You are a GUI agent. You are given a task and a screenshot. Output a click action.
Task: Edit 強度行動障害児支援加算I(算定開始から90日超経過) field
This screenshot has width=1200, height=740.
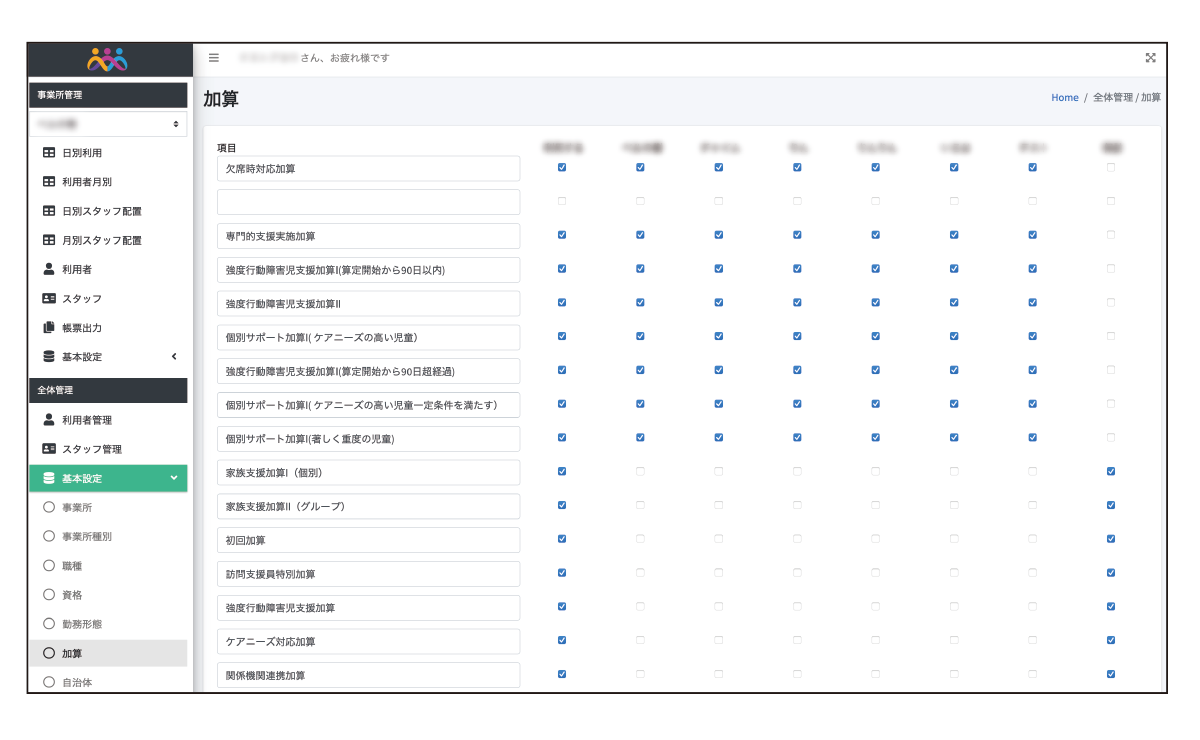click(369, 371)
